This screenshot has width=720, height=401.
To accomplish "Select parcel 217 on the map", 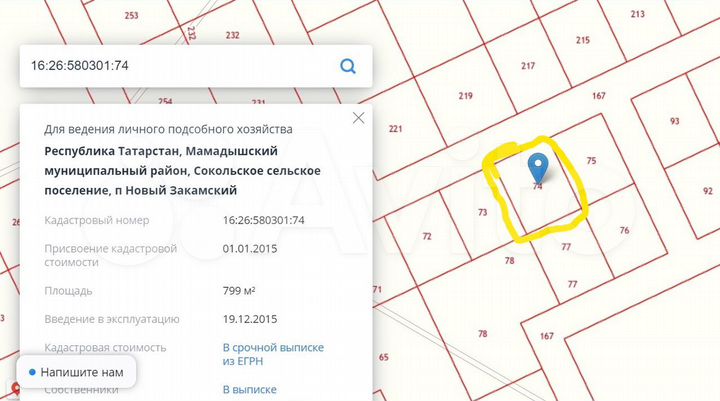I will pyautogui.click(x=528, y=66).
